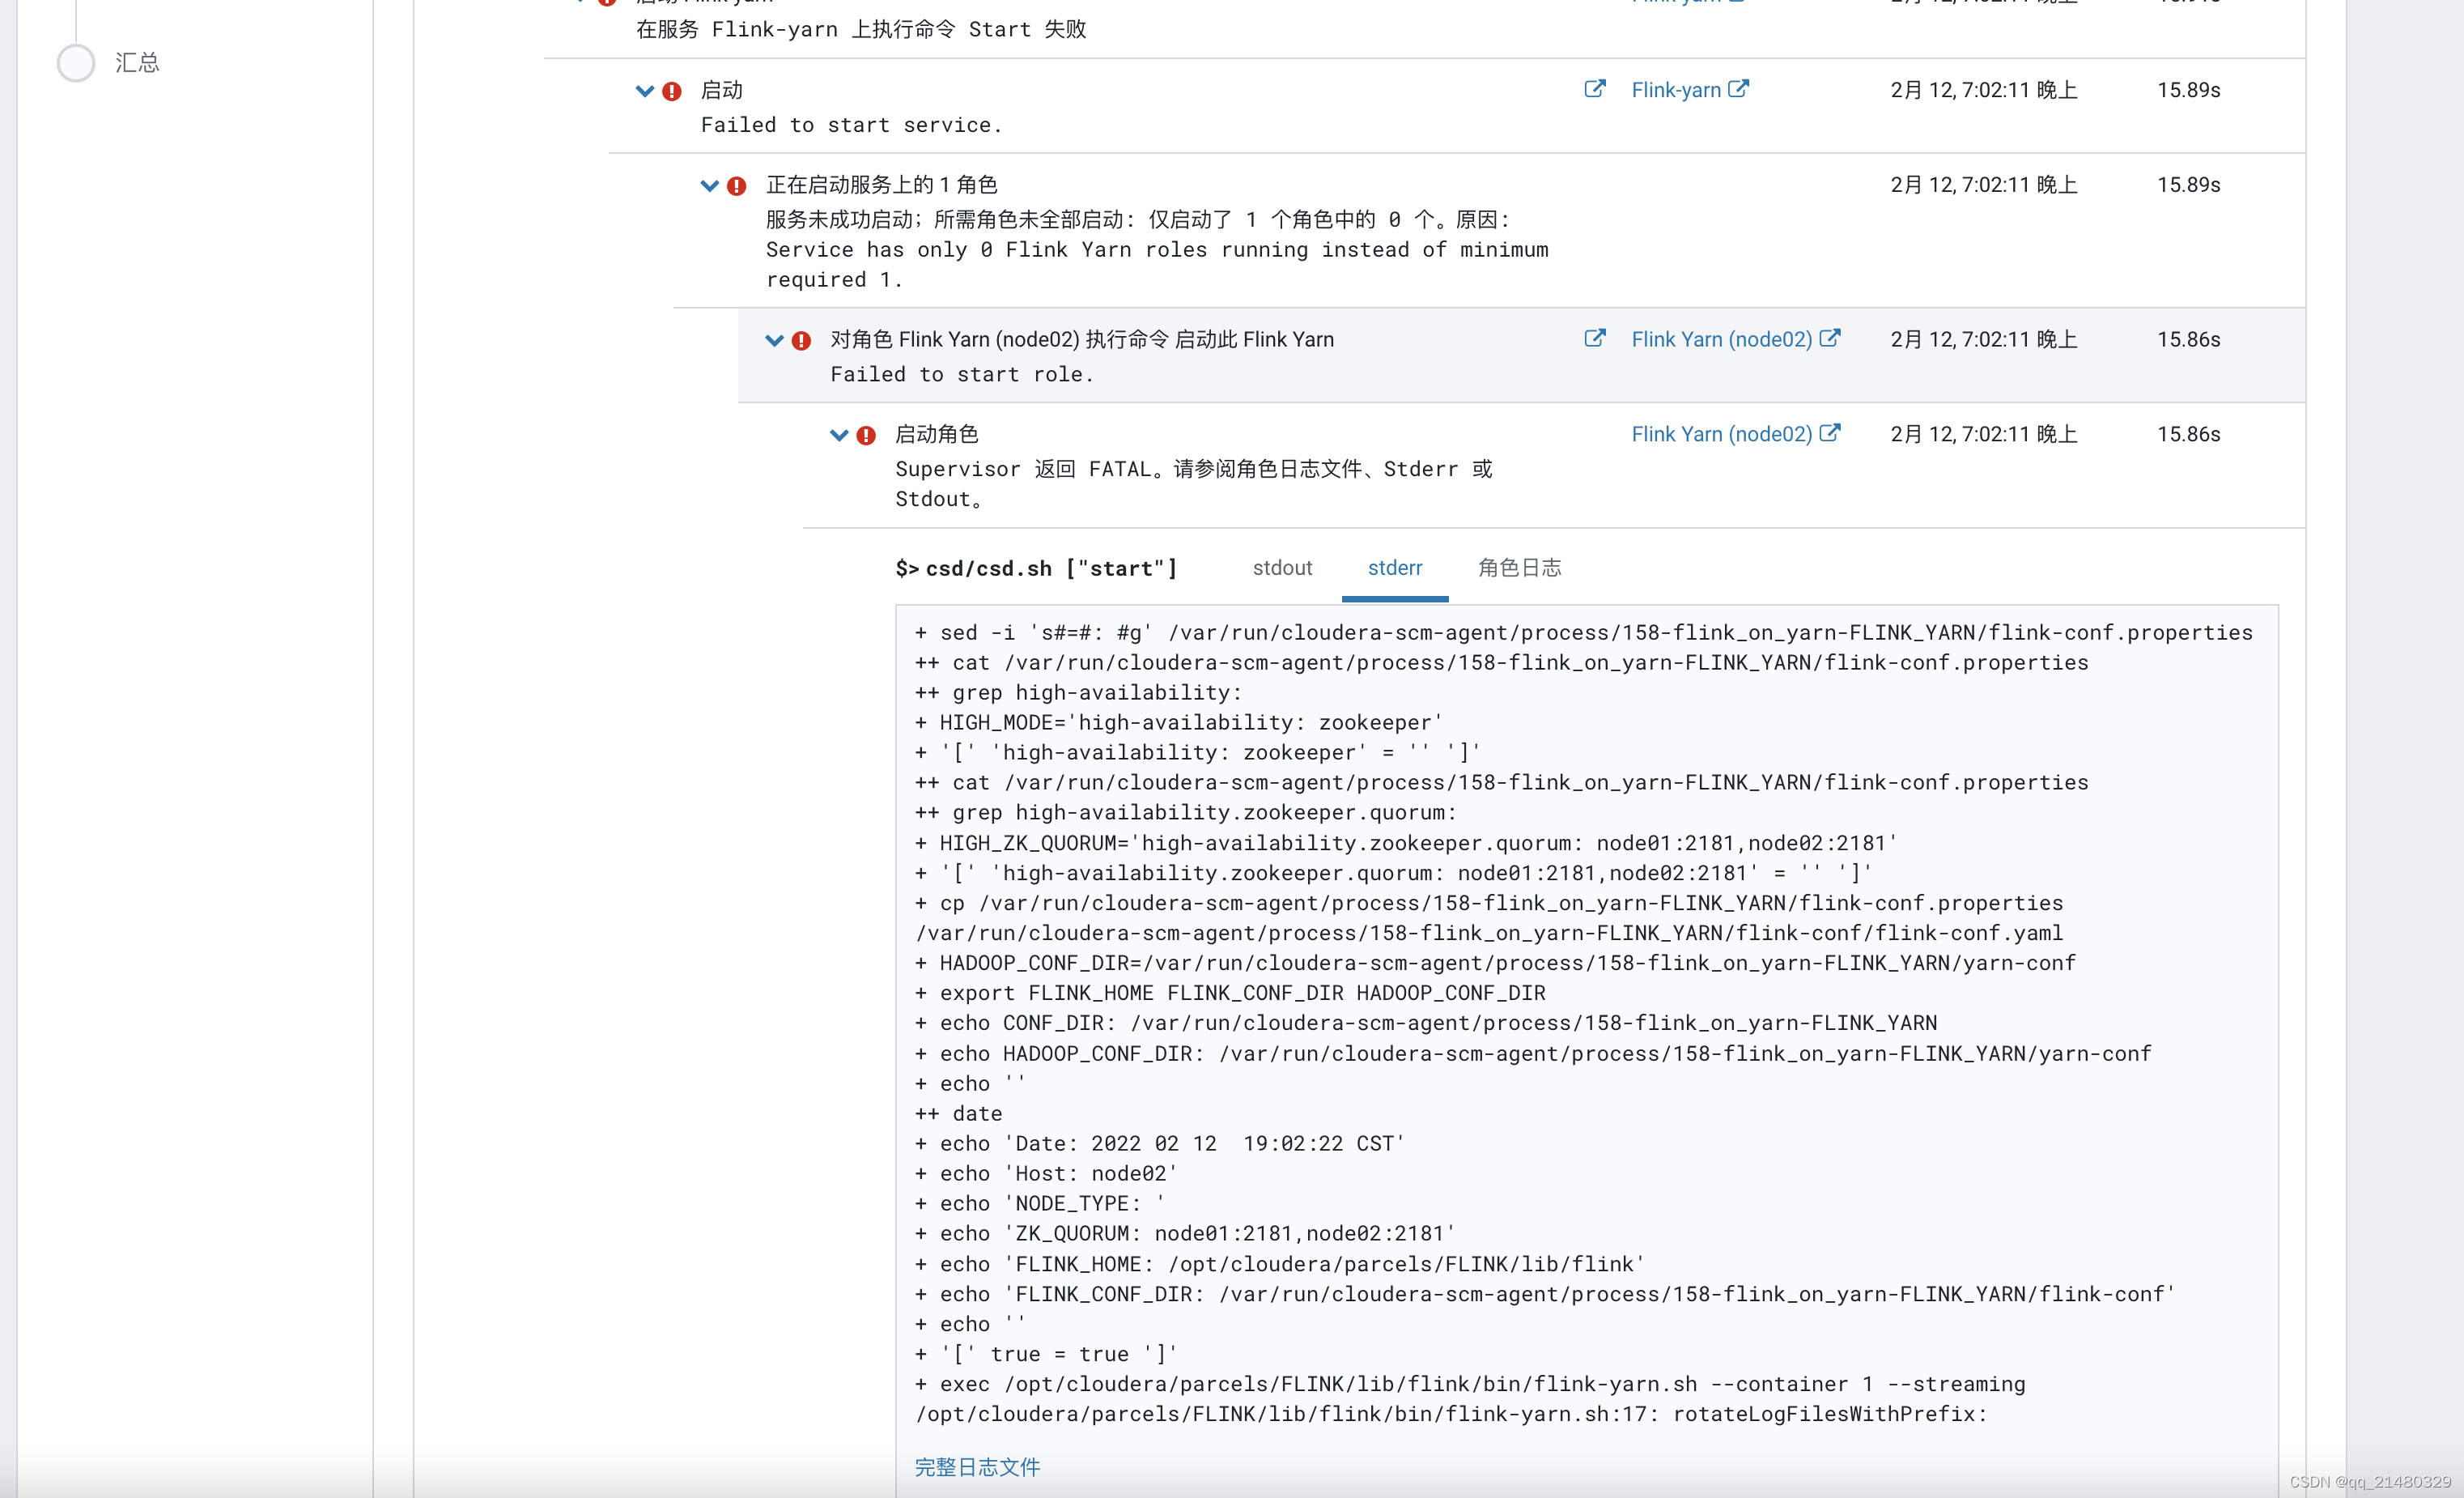Collapse the 正在启动服务上的 1 角色 chevron
The height and width of the screenshot is (1498, 2464).
coord(709,186)
